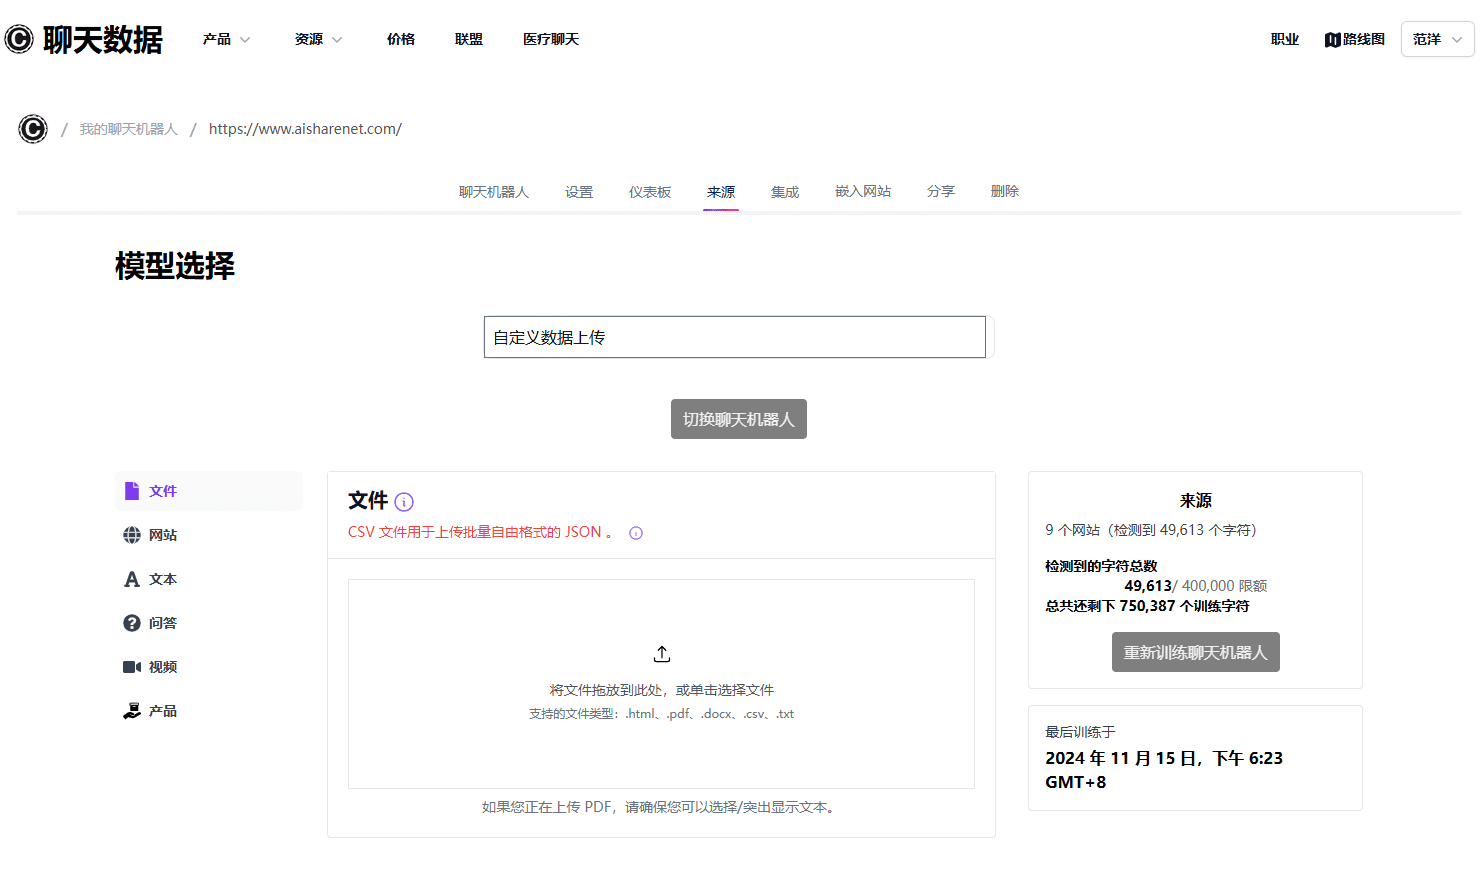
Task: Open the 范洋 user account dropdown
Action: click(1437, 39)
